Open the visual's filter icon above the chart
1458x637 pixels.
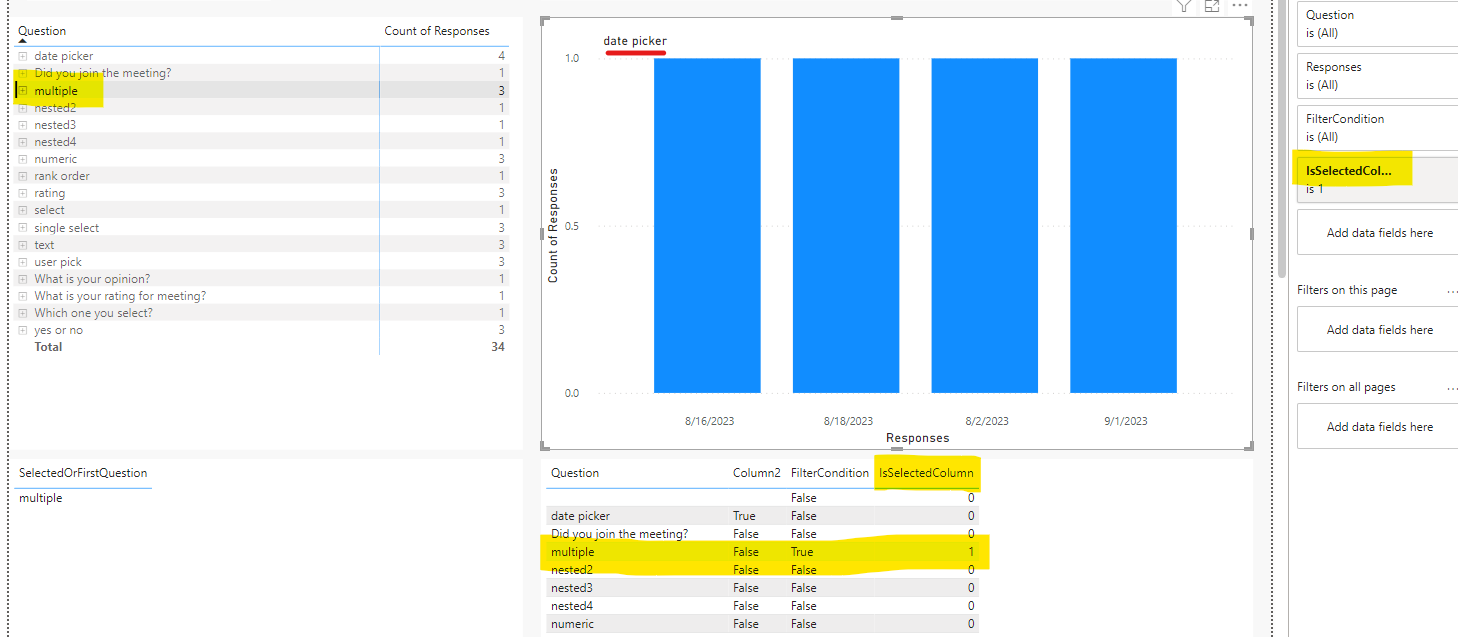1183,6
